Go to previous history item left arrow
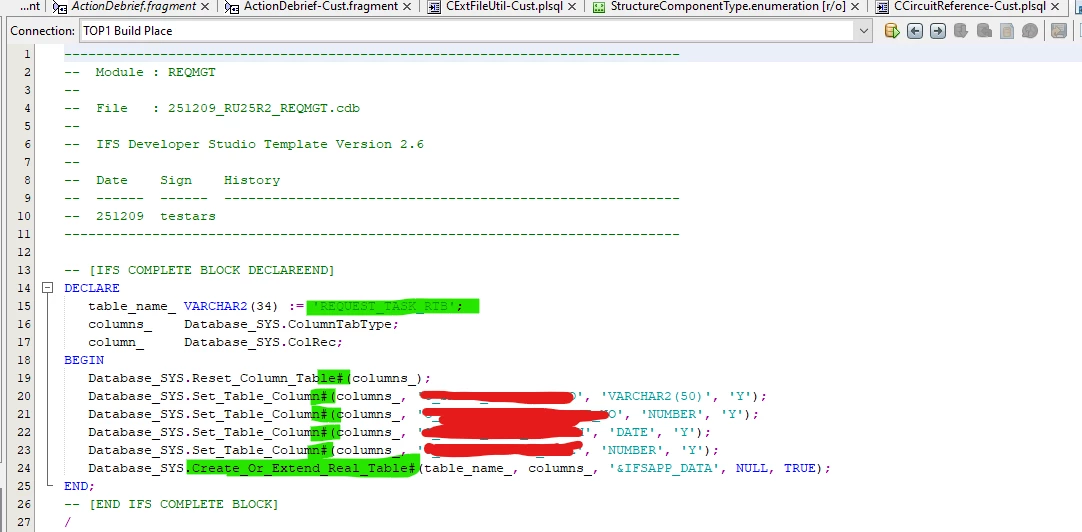Image resolution: width=1082 pixels, height=532 pixels. click(x=915, y=31)
